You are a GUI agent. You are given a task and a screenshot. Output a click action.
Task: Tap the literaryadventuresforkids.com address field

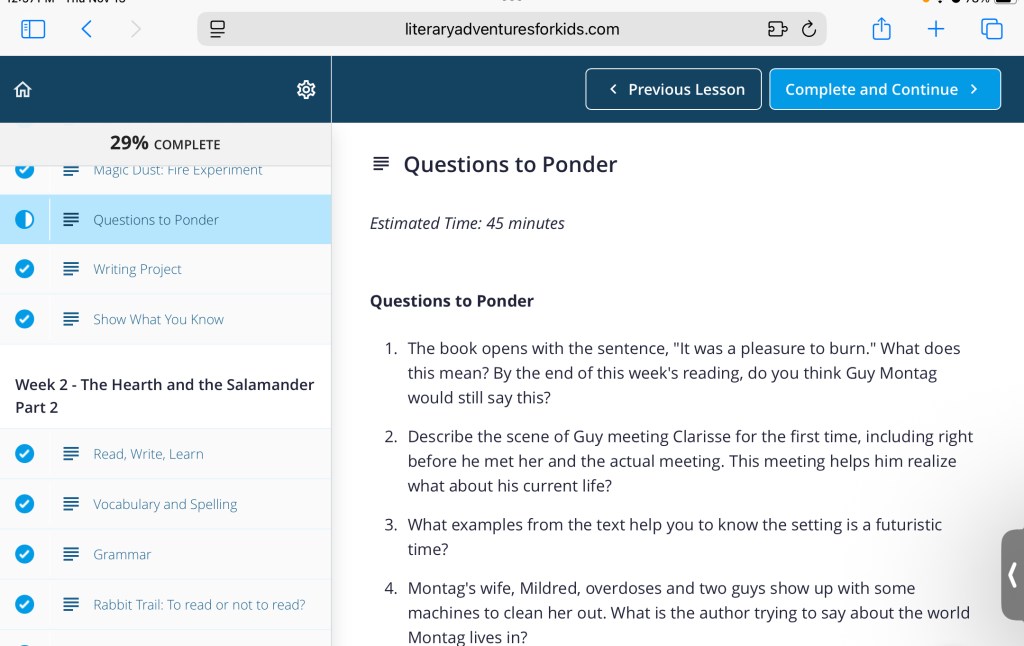pyautogui.click(x=512, y=29)
